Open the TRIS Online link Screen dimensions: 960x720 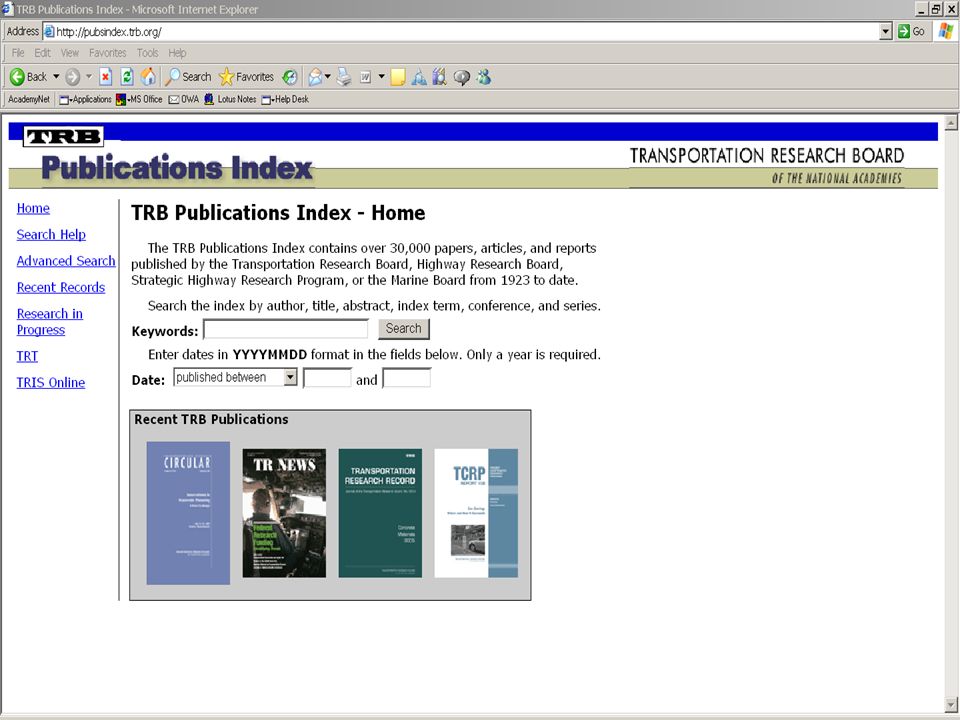coord(51,382)
